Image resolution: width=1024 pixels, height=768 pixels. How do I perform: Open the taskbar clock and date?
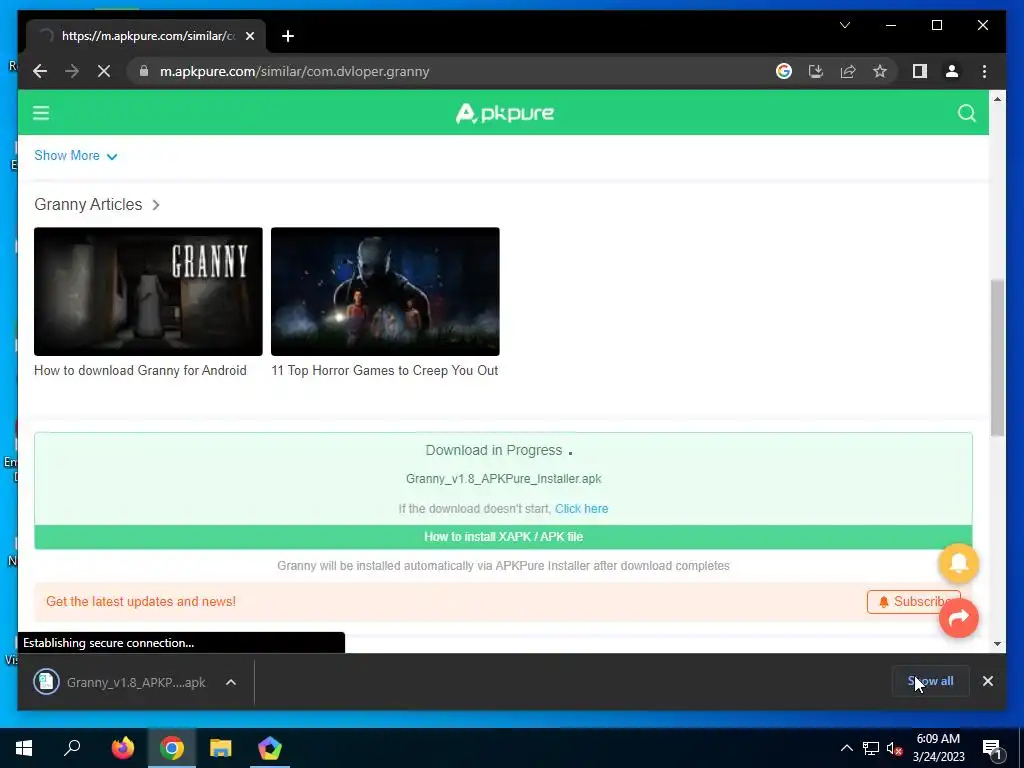(x=938, y=748)
